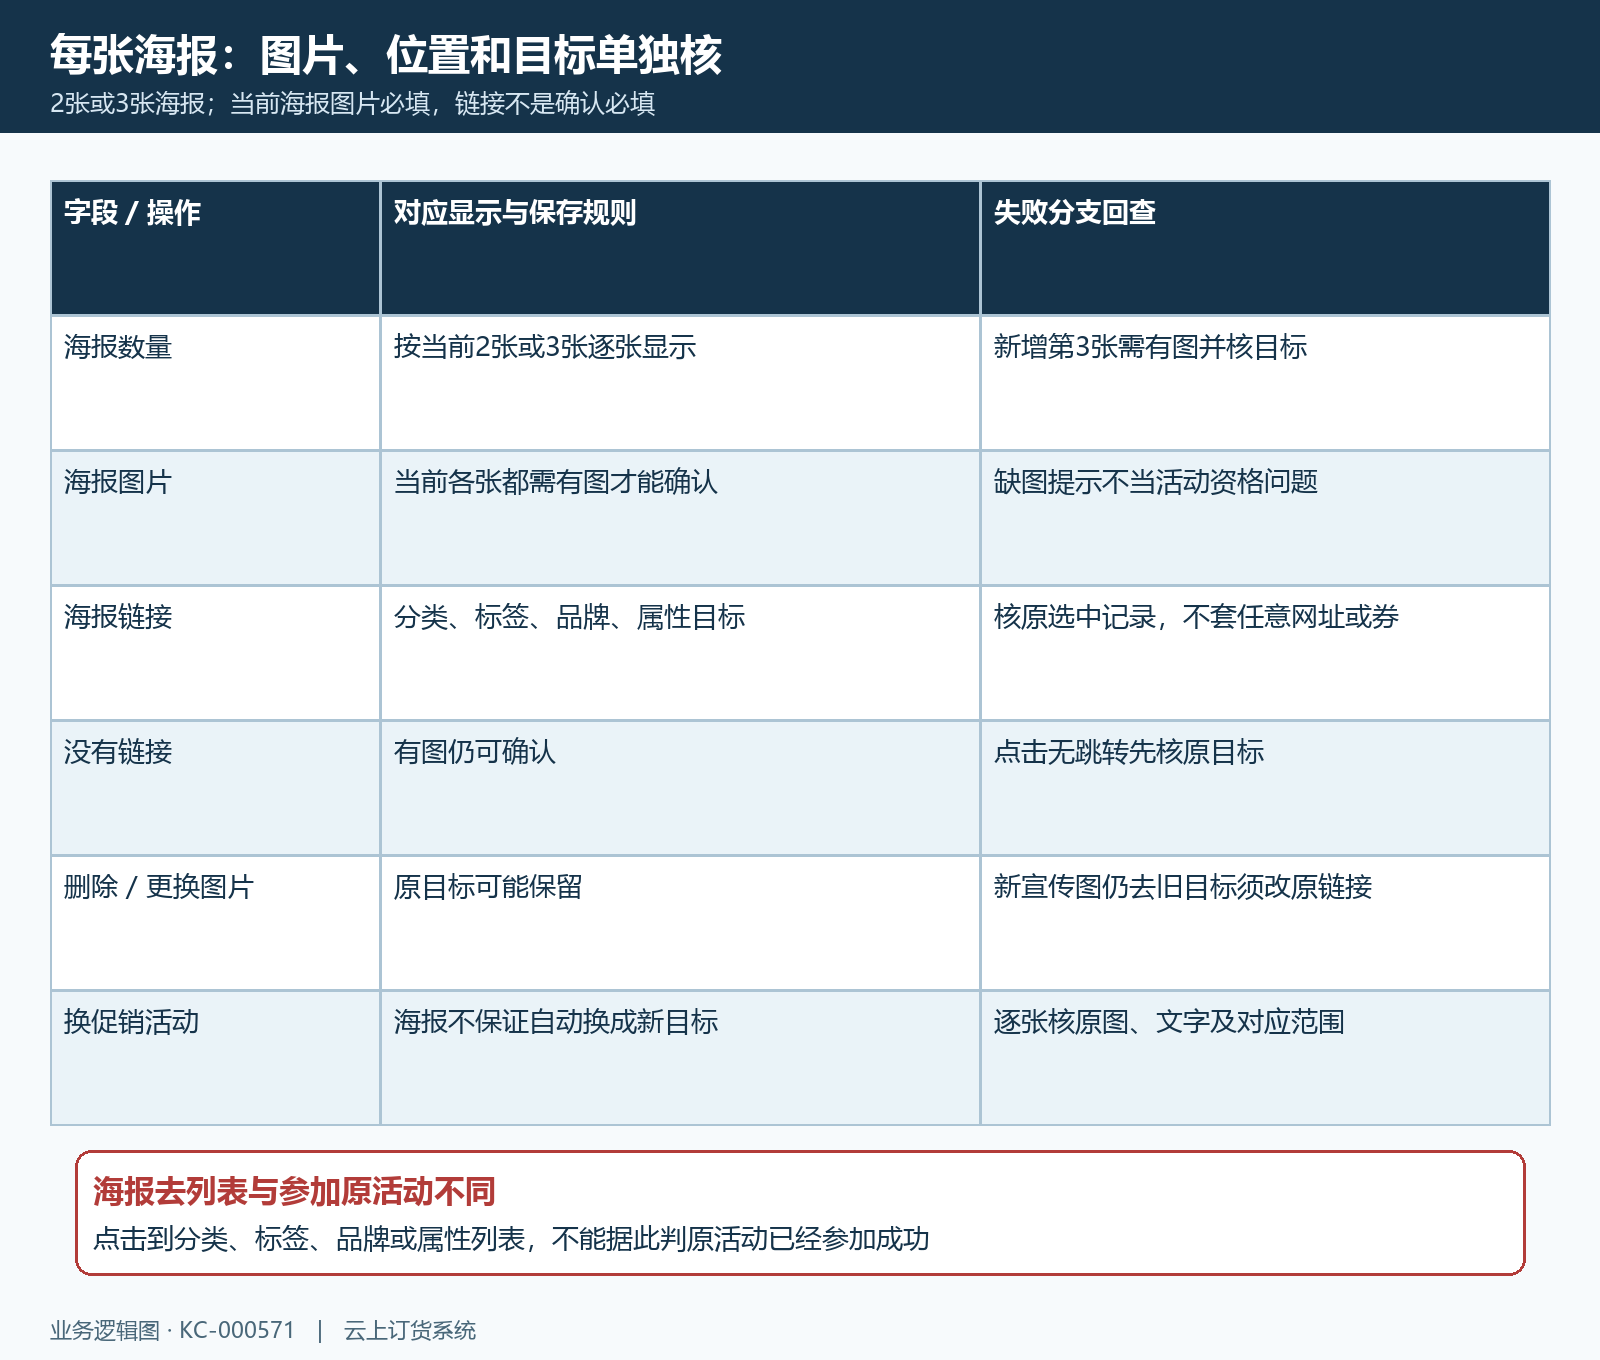Select the 海报数量 row label
The height and width of the screenshot is (1360, 1600).
[x=118, y=347]
